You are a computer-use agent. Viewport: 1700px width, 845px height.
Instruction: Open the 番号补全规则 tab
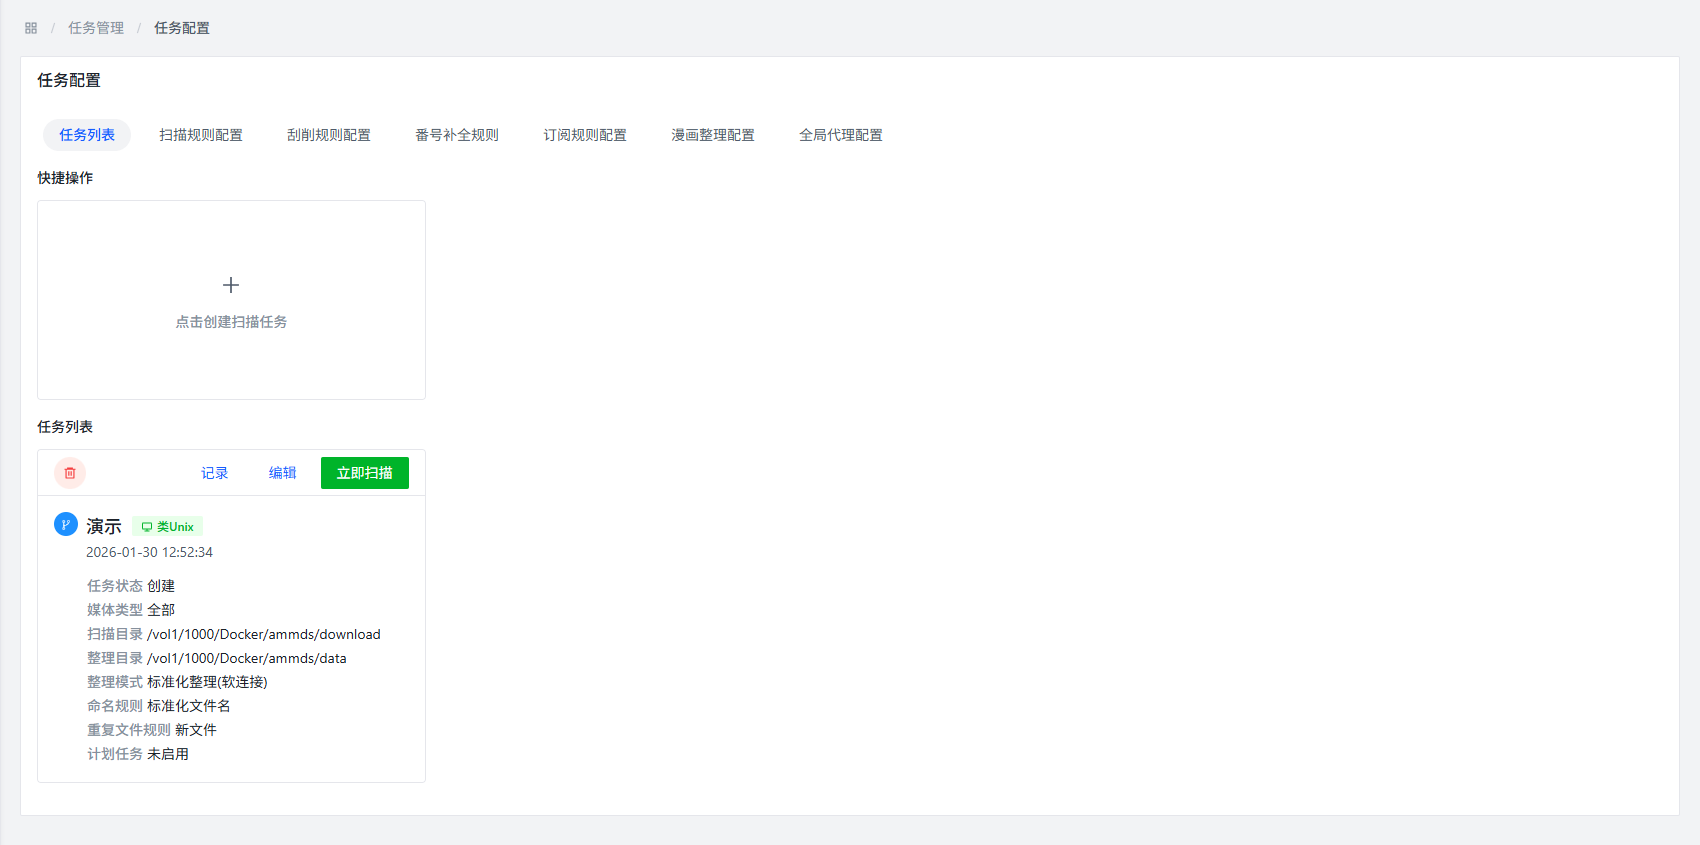point(457,135)
